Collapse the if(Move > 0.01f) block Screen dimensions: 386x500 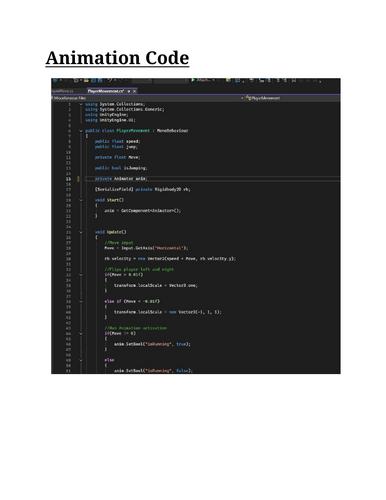[x=81, y=275]
